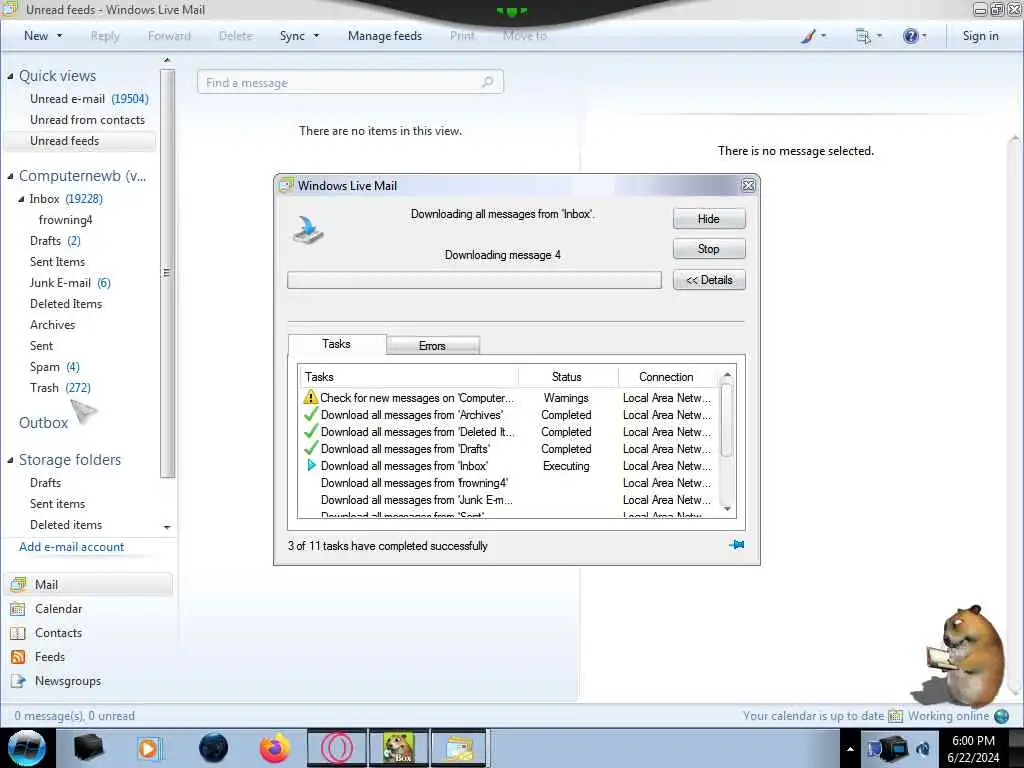Open the Opera browser taskbar icon
Image resolution: width=1024 pixels, height=768 pixels.
tap(337, 748)
